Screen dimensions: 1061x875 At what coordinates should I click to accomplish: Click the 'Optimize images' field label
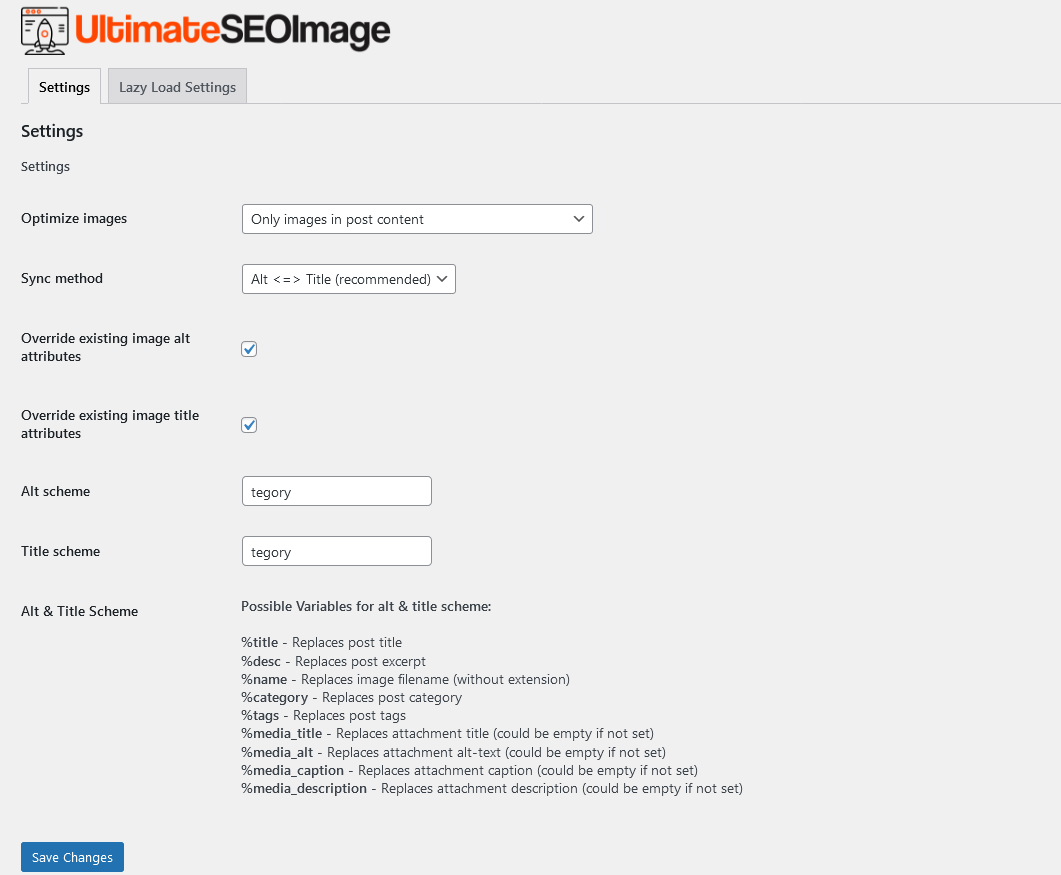(74, 218)
